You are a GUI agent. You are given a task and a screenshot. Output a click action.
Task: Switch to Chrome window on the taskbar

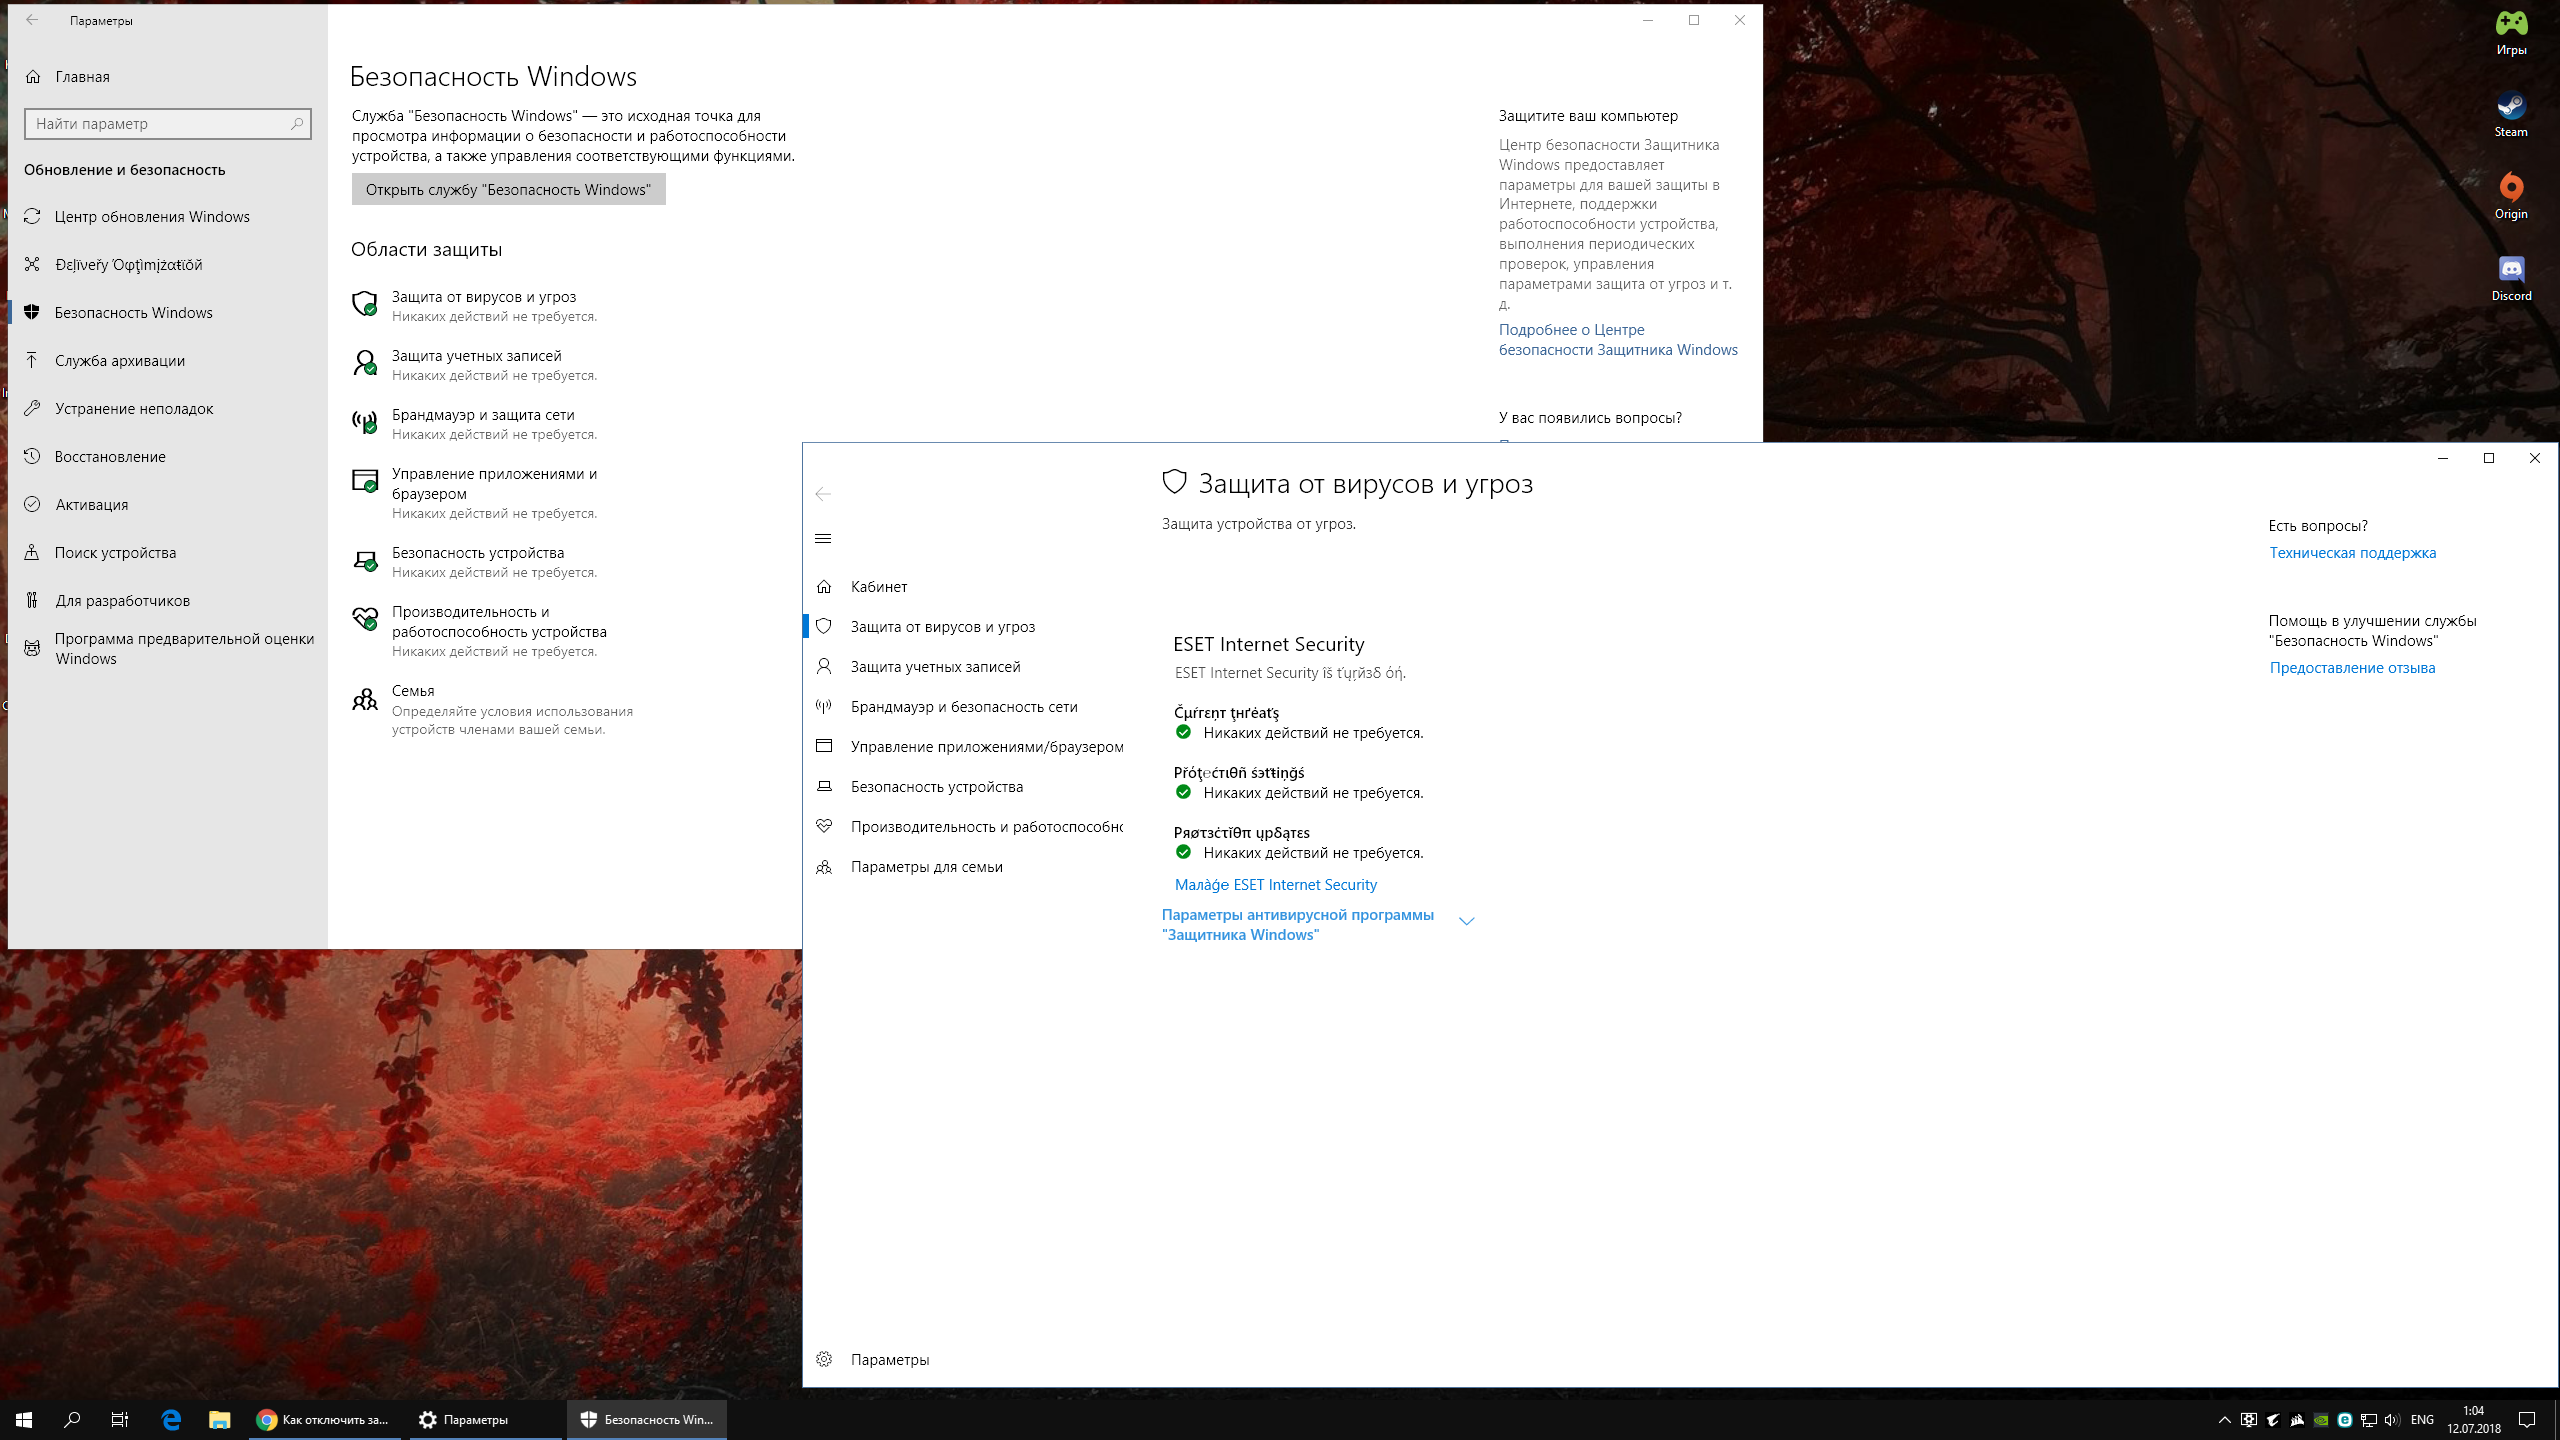(324, 1419)
